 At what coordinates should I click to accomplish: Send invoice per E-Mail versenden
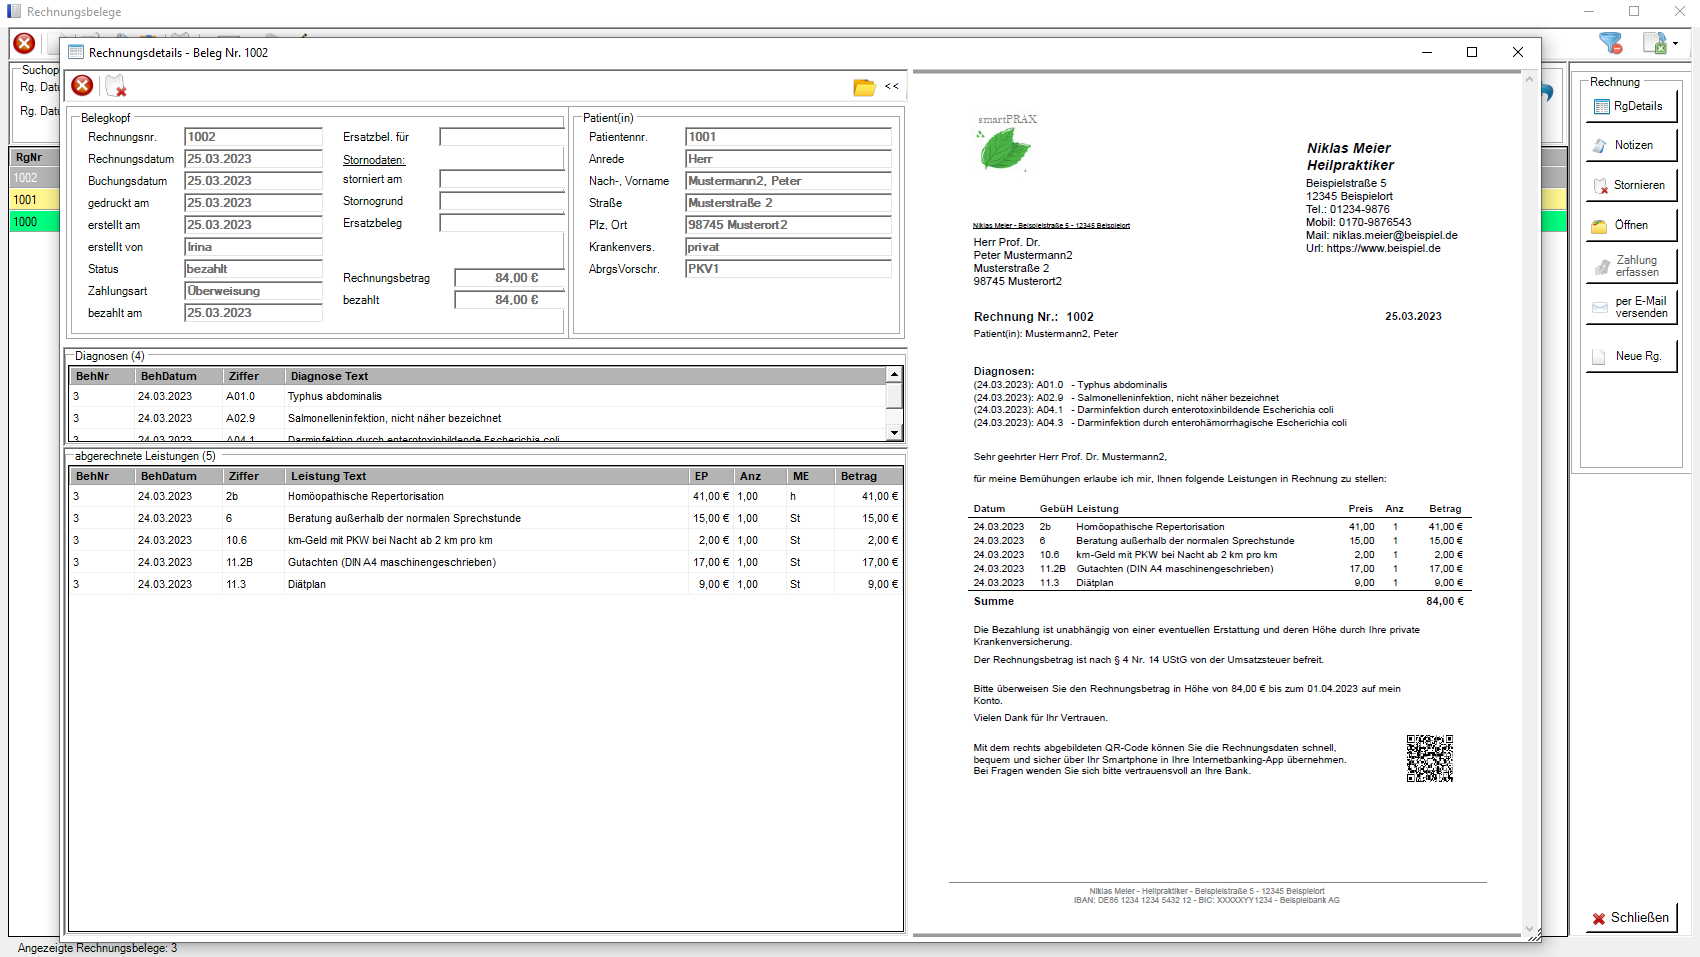click(x=1630, y=307)
